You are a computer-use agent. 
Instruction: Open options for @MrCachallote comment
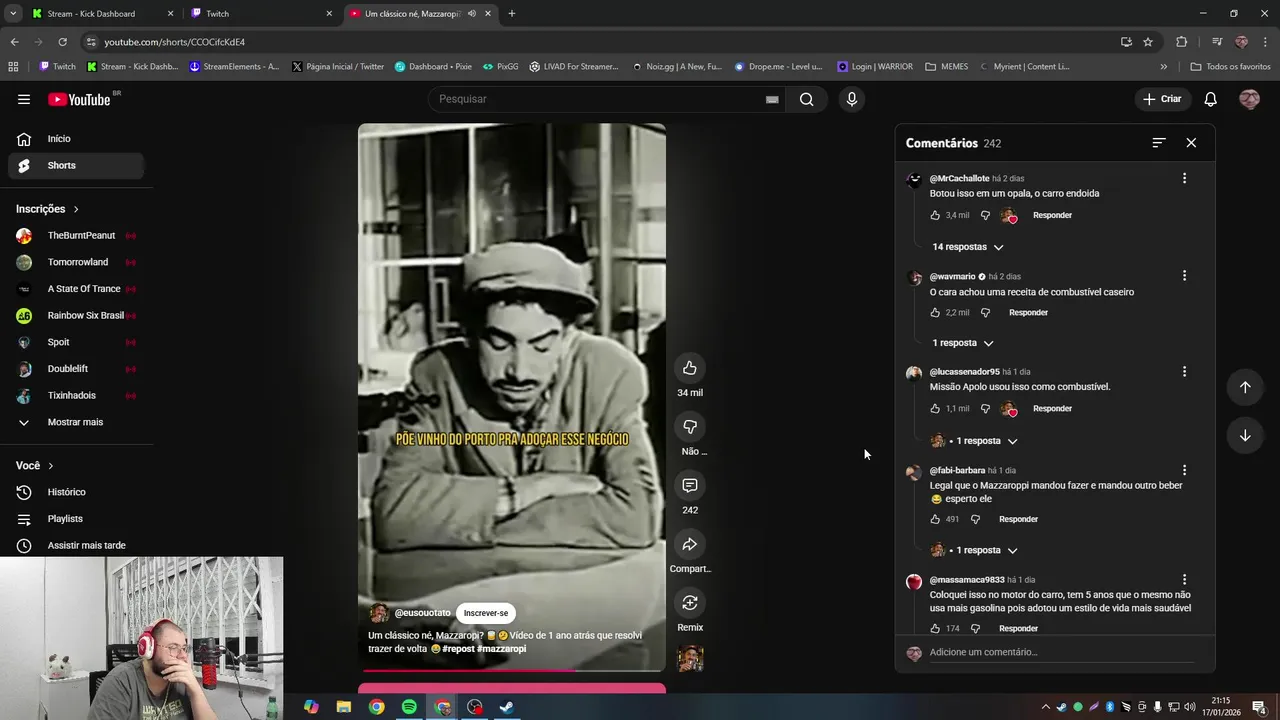[1184, 178]
